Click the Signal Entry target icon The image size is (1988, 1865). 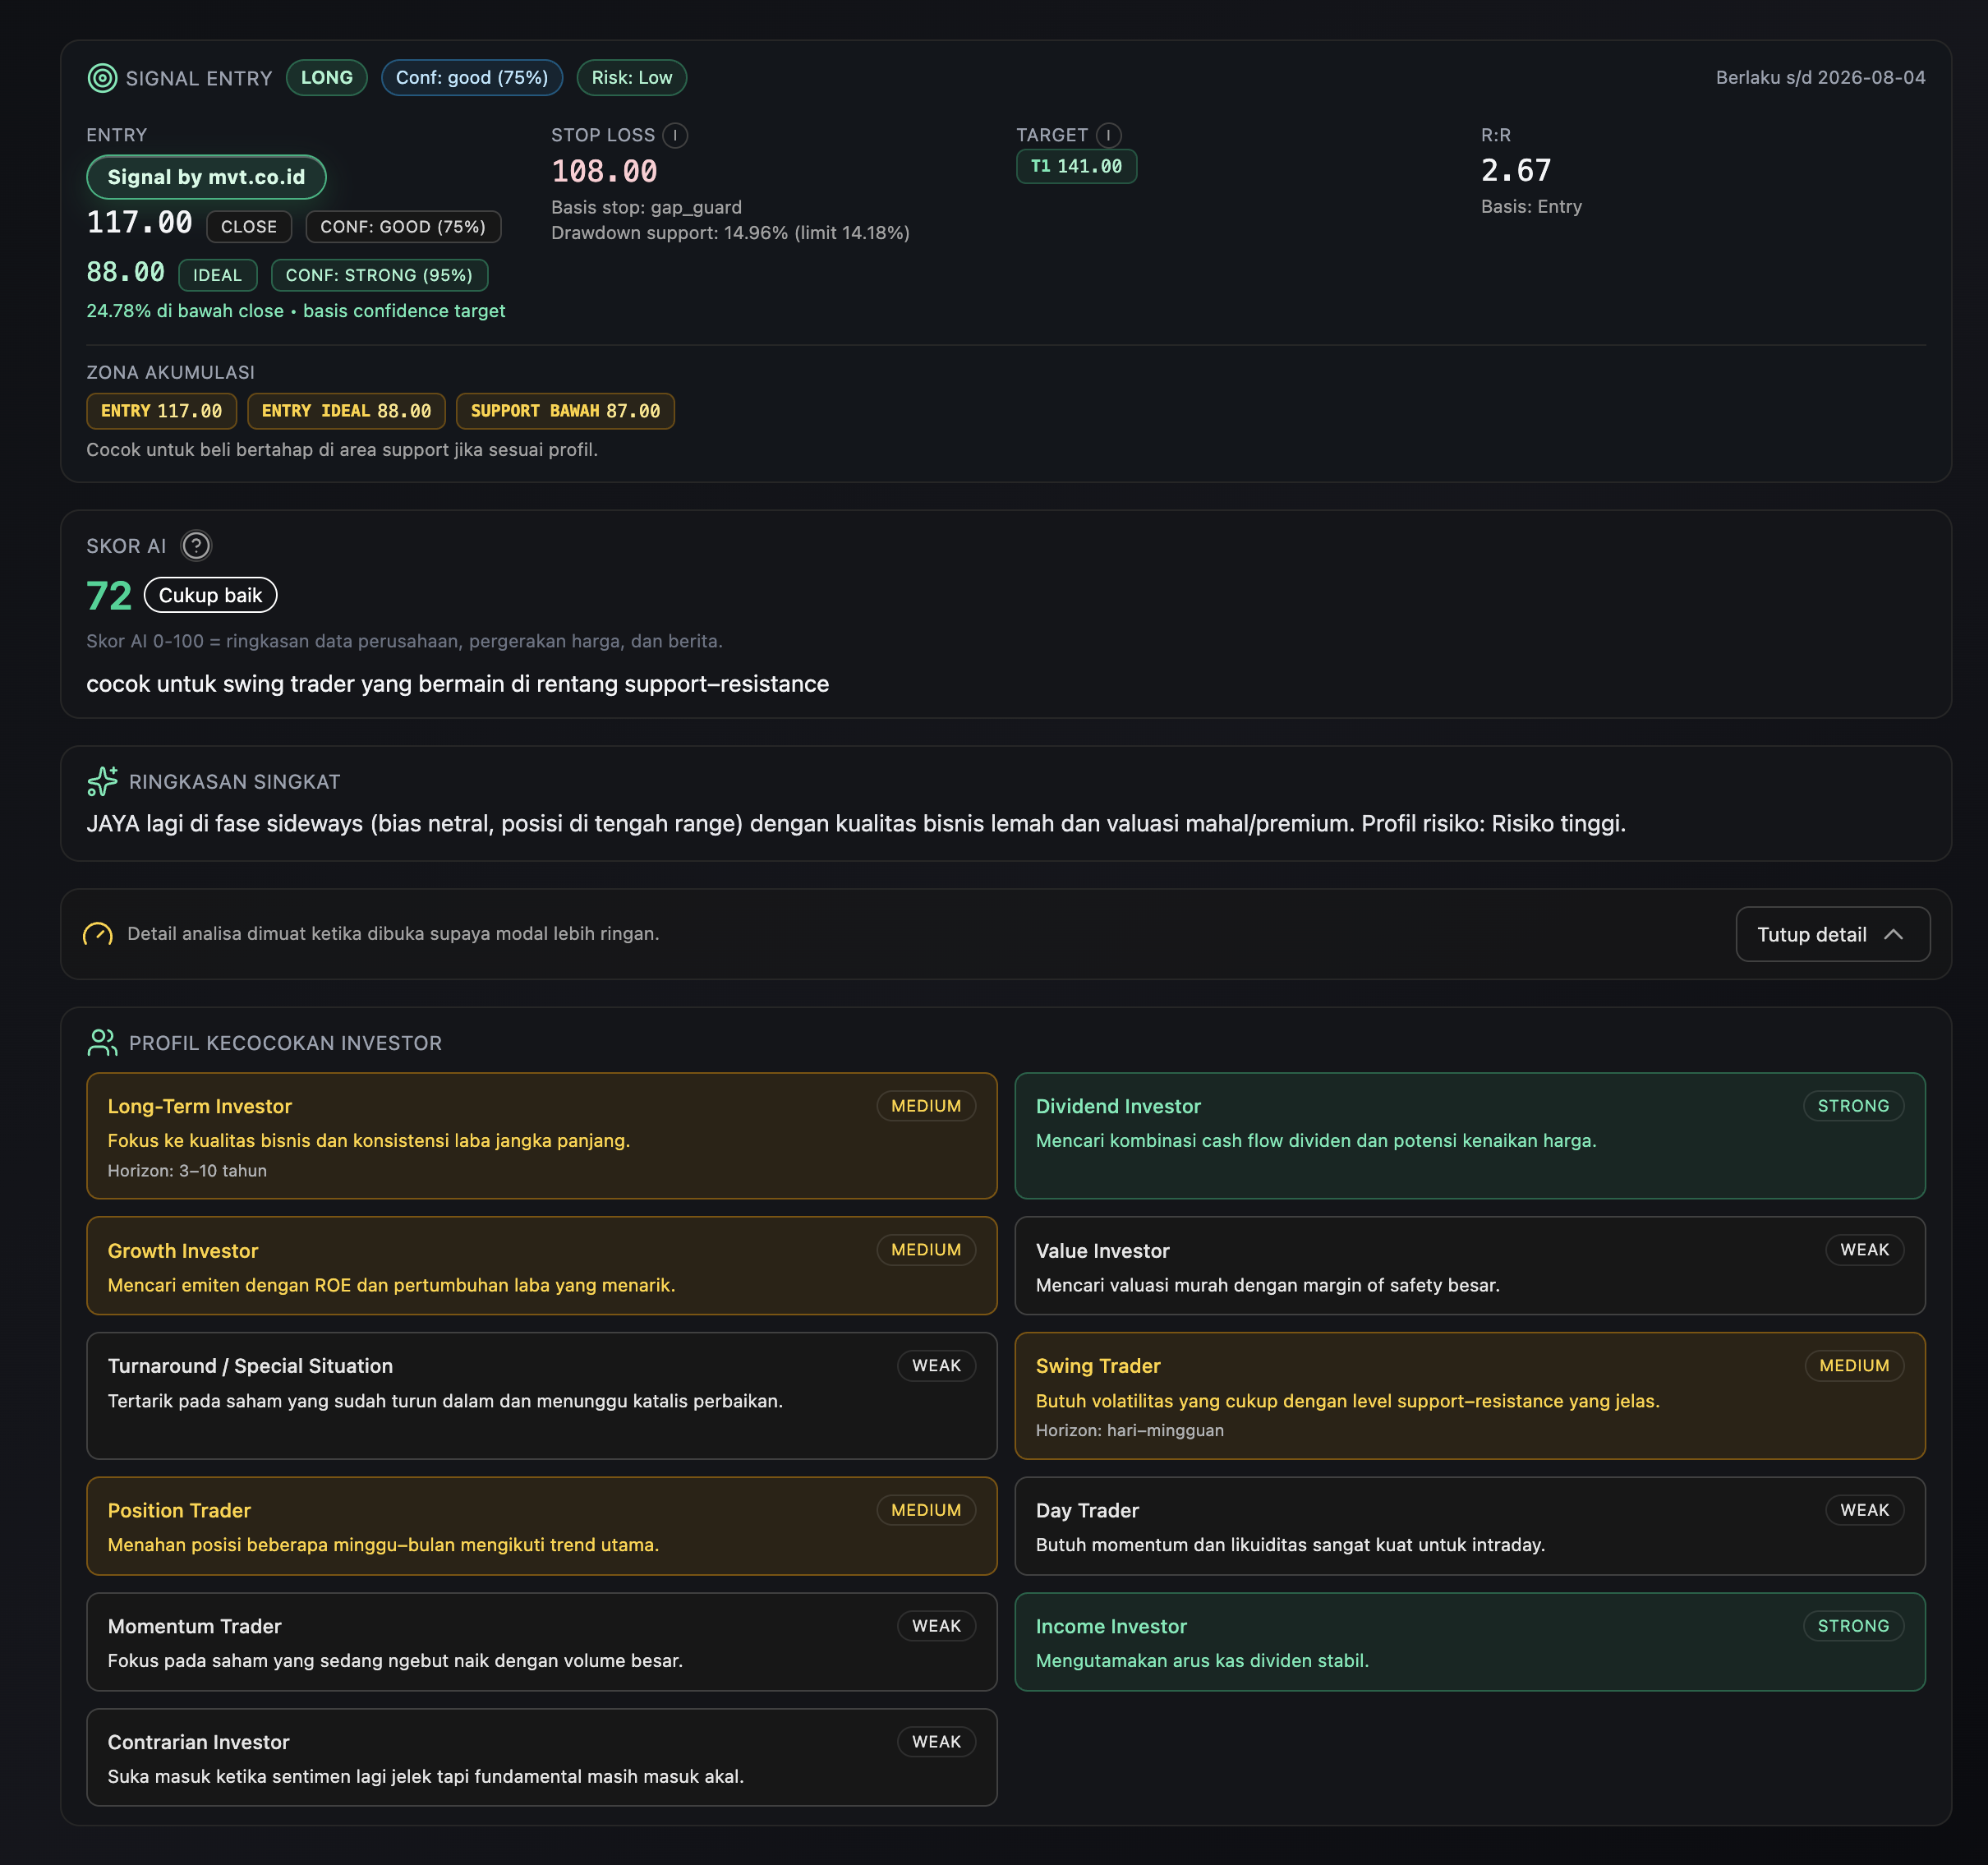(102, 78)
